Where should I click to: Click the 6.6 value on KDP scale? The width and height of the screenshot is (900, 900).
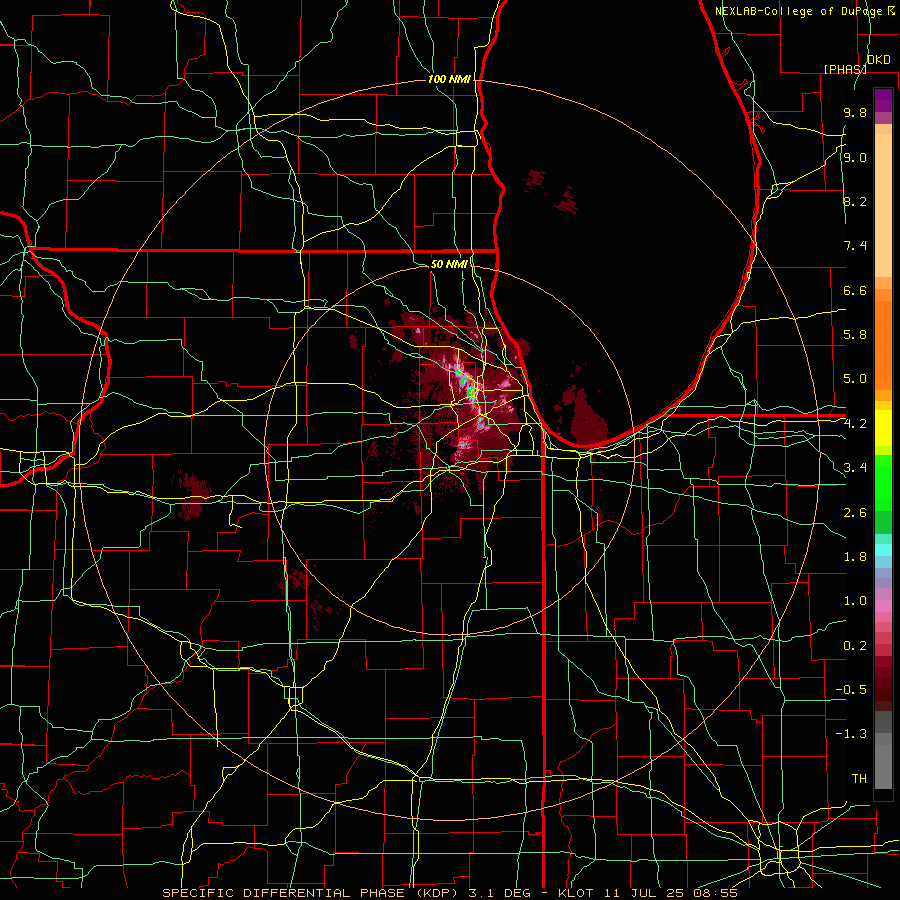[x=855, y=290]
